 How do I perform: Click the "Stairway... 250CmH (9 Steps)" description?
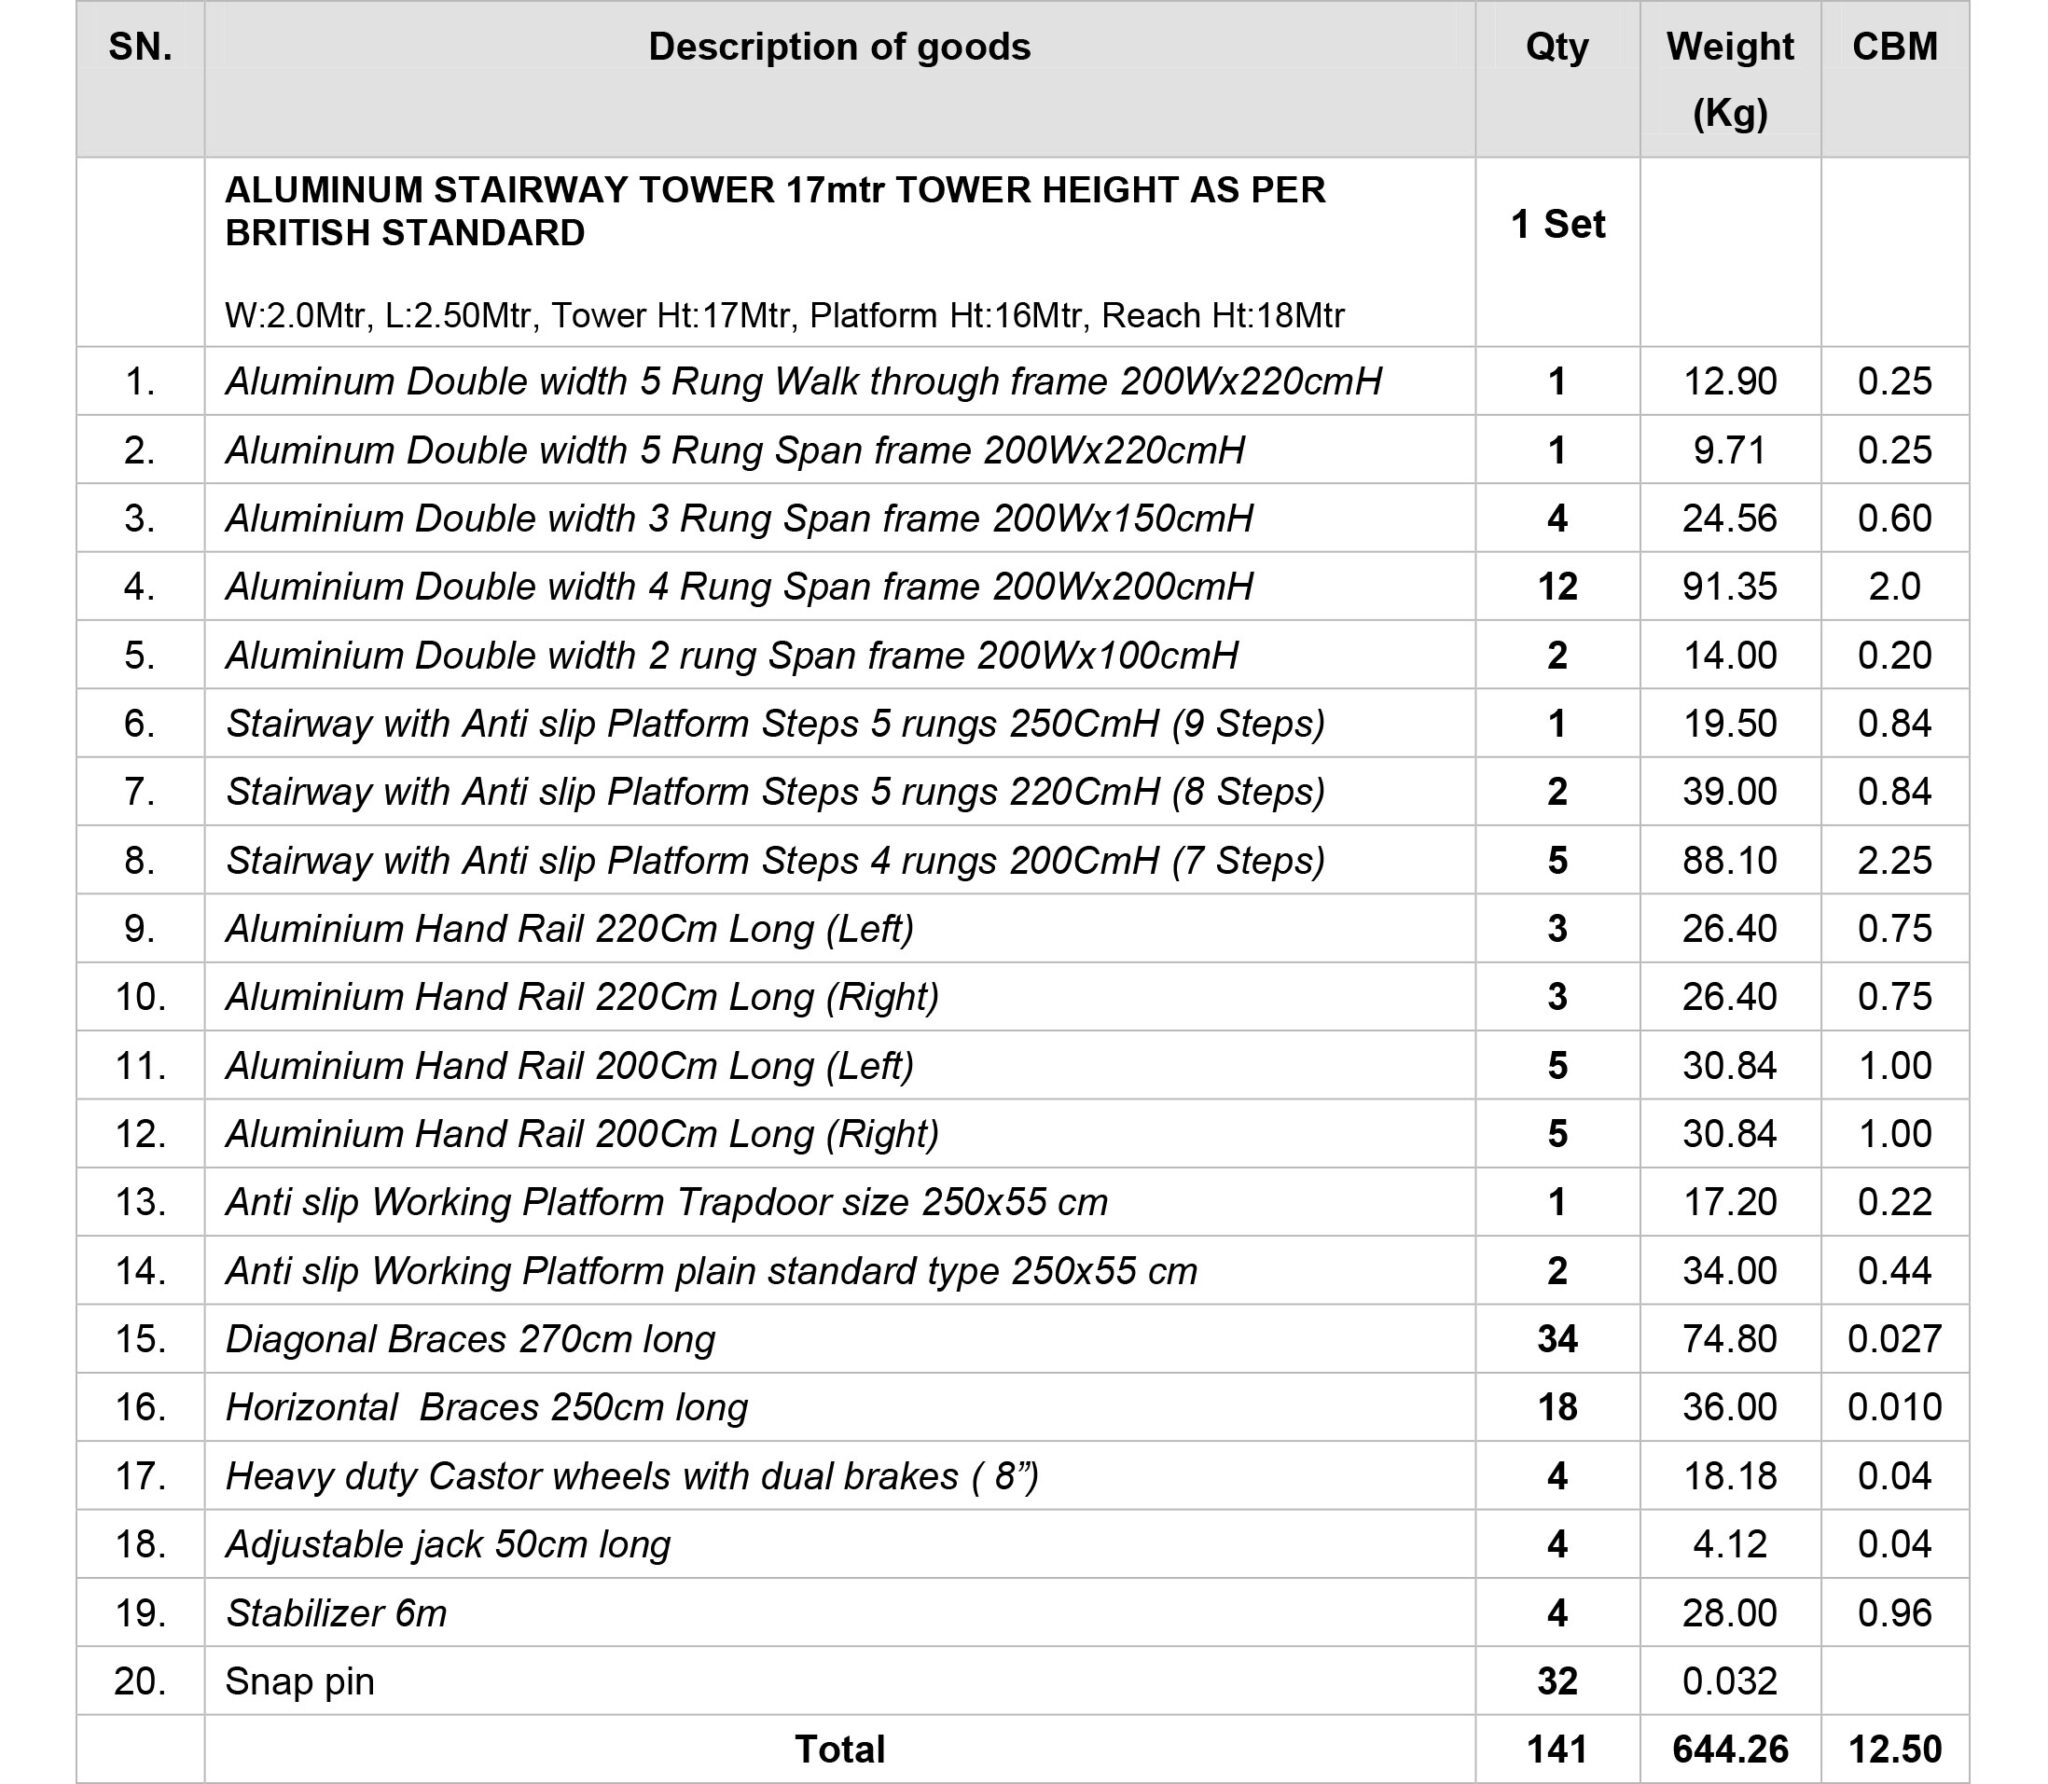click(775, 723)
